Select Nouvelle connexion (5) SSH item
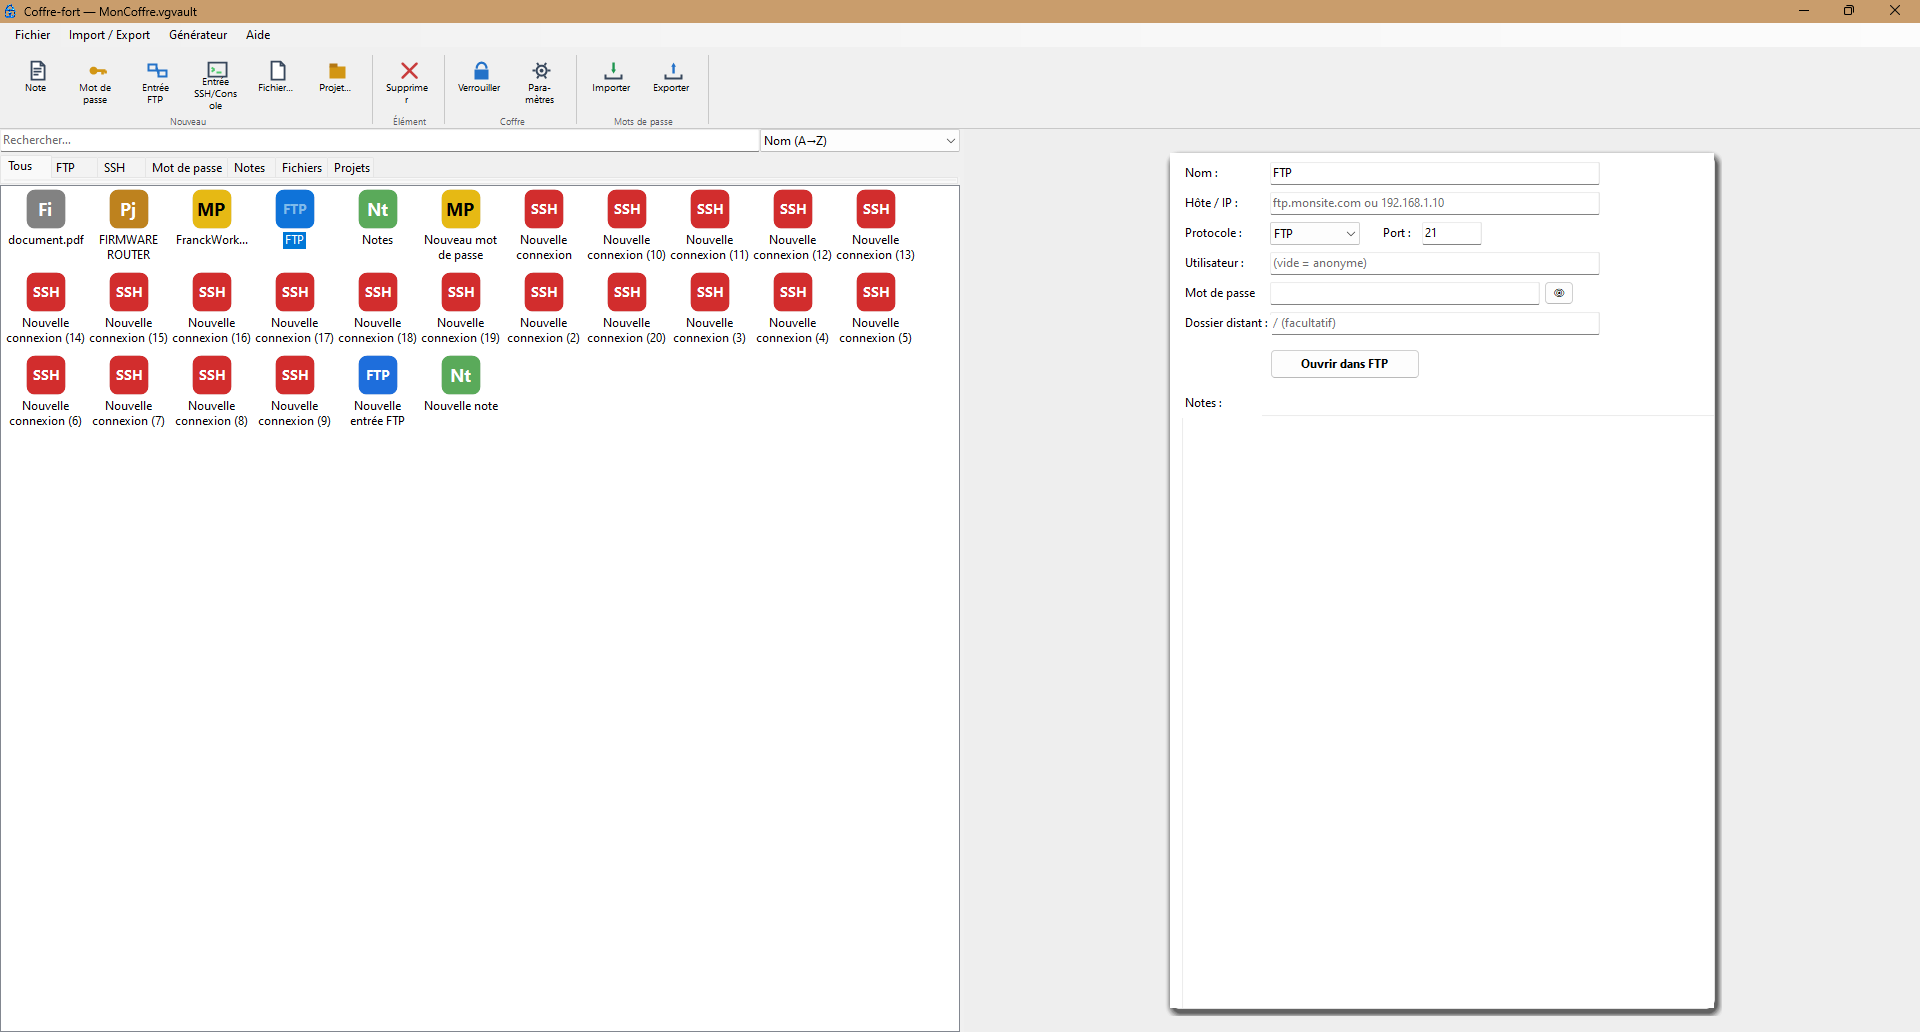Screen dimensions: 1920x1032 876,309
